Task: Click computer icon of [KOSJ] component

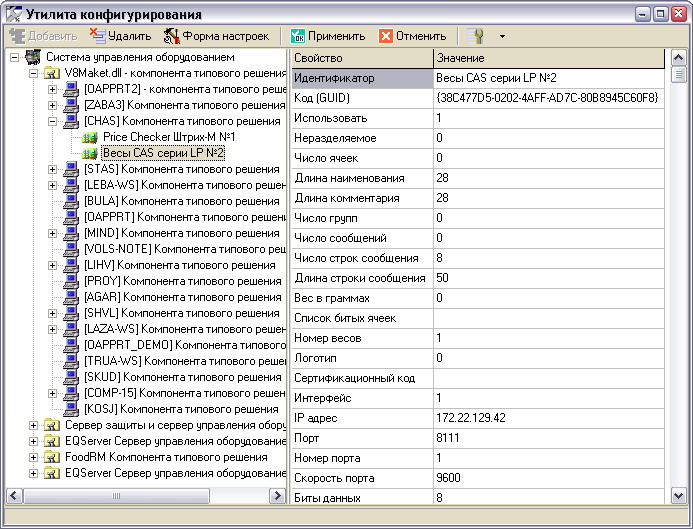Action: point(71,409)
